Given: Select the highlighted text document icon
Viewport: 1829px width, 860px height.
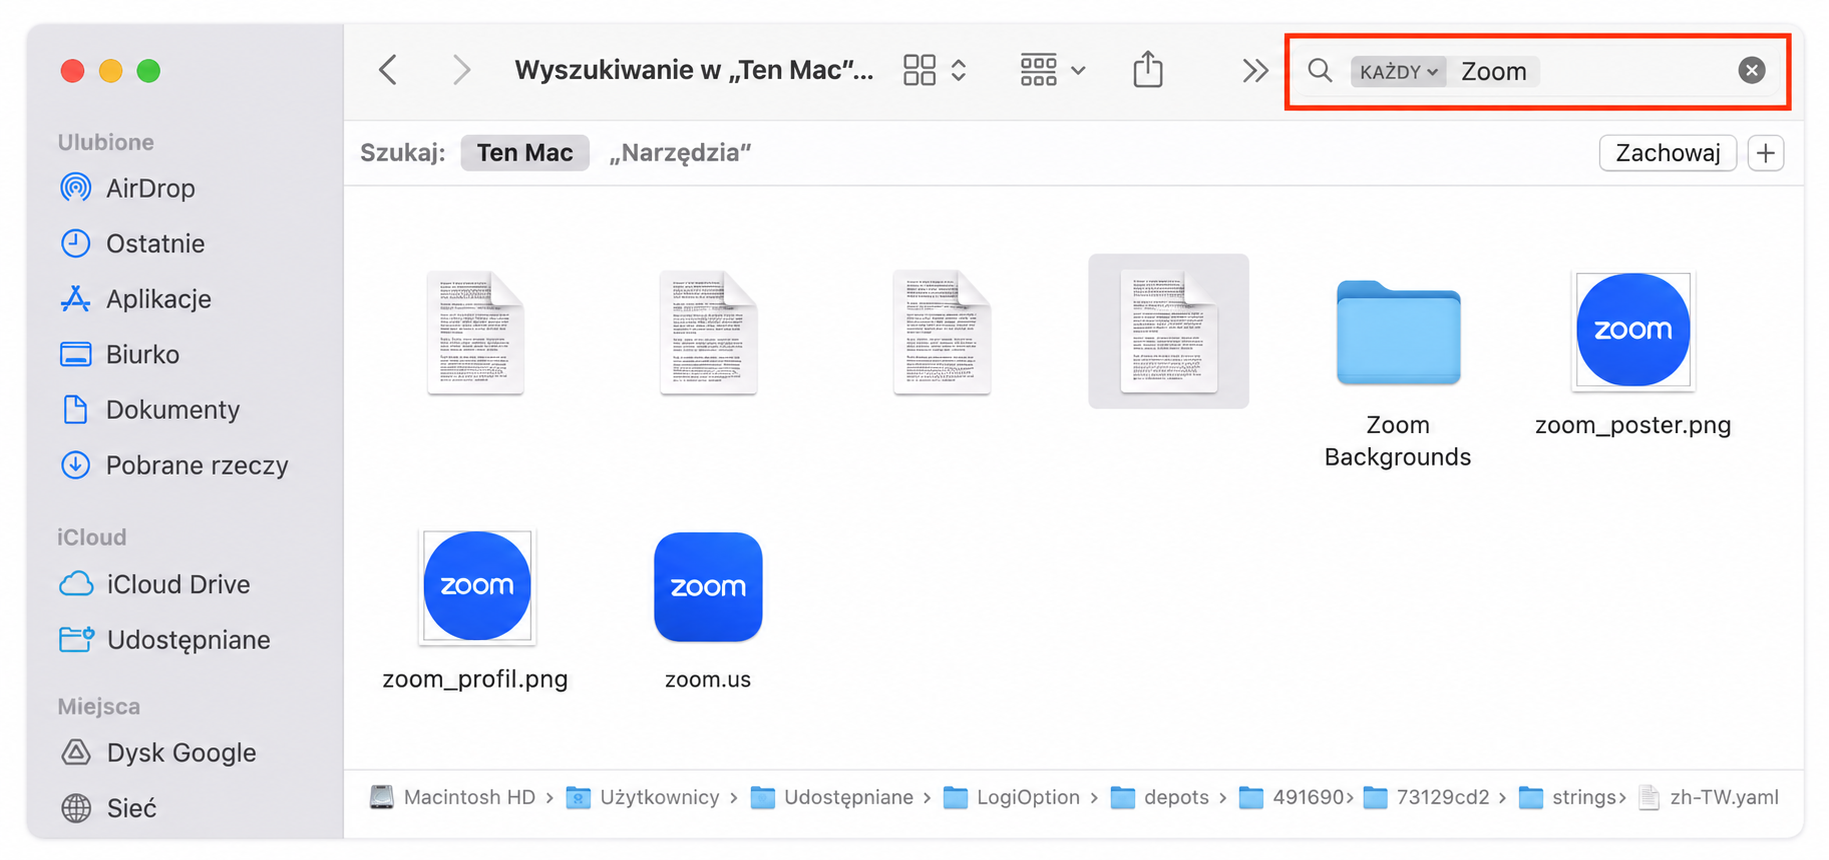Looking at the screenshot, I should pyautogui.click(x=1168, y=331).
